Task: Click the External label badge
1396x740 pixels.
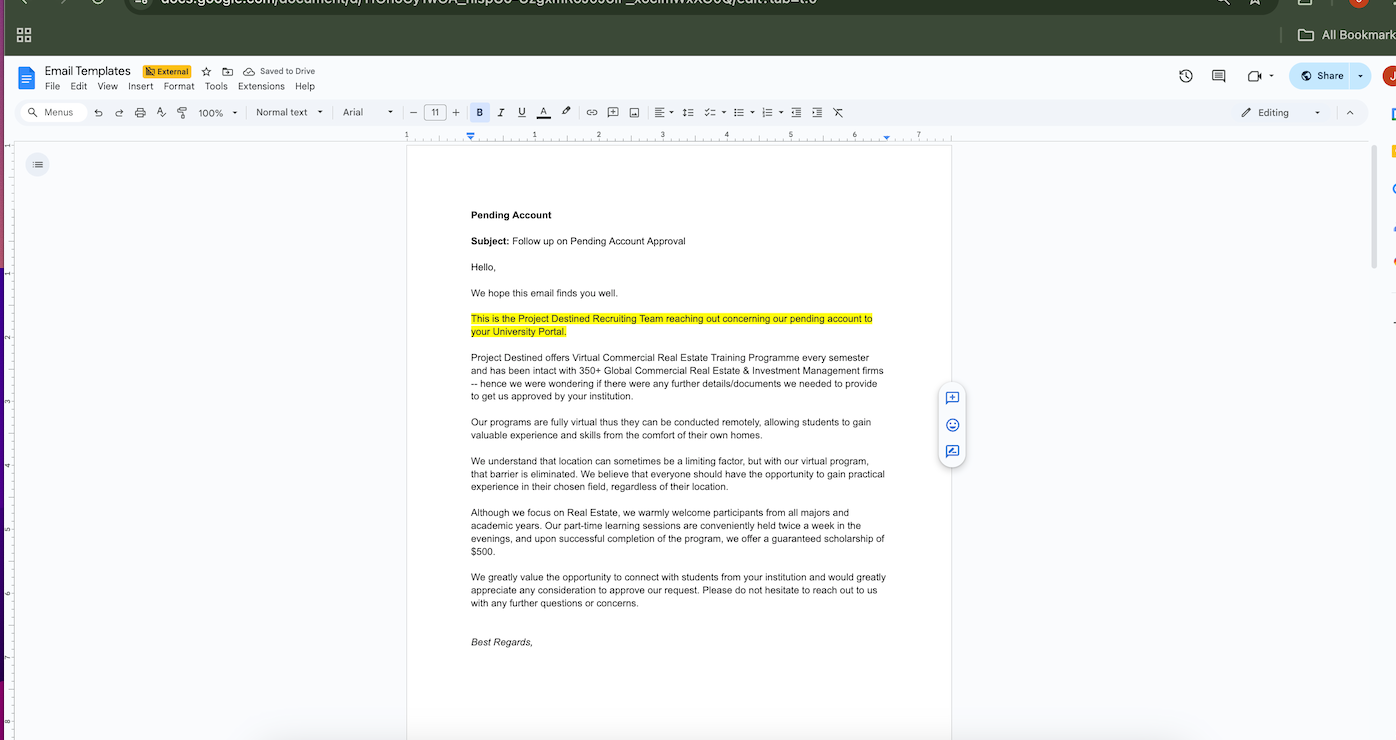Action: (167, 72)
